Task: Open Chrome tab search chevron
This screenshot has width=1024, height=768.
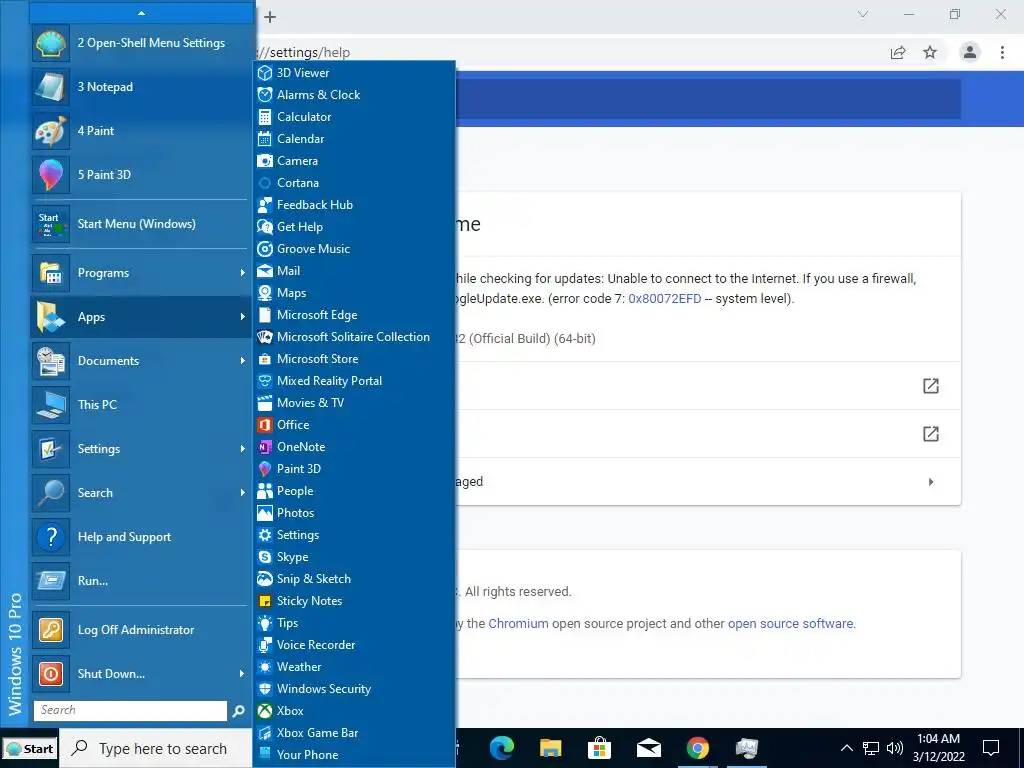Action: (863, 14)
